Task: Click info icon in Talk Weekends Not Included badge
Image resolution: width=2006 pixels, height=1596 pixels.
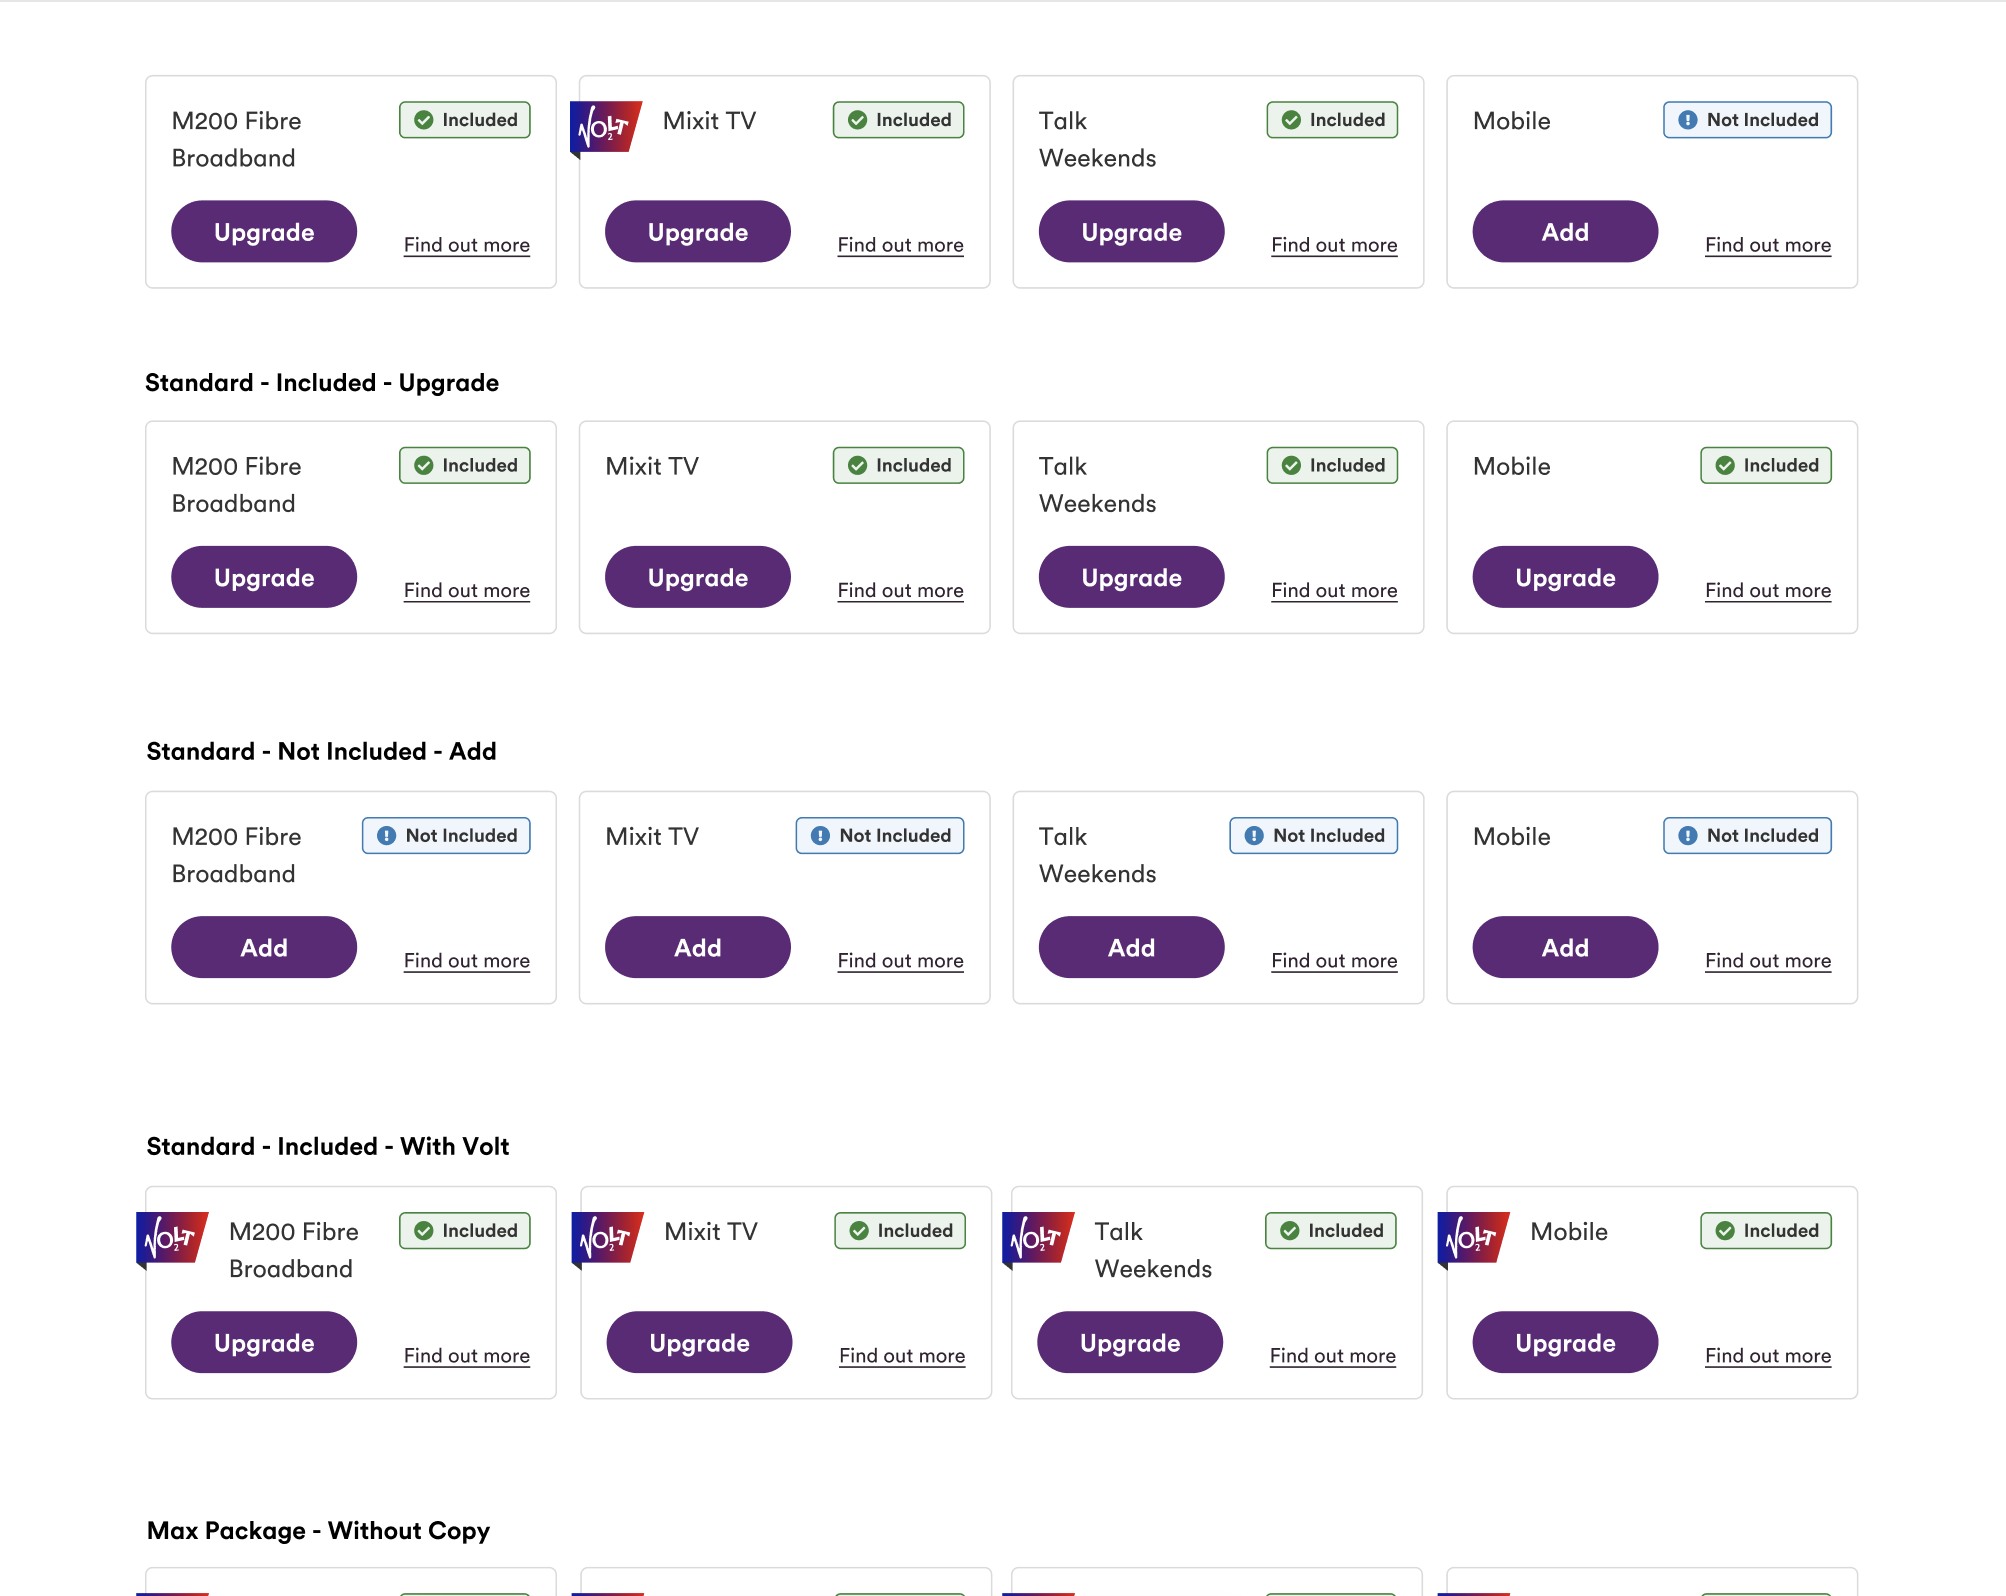Action: [x=1254, y=836]
